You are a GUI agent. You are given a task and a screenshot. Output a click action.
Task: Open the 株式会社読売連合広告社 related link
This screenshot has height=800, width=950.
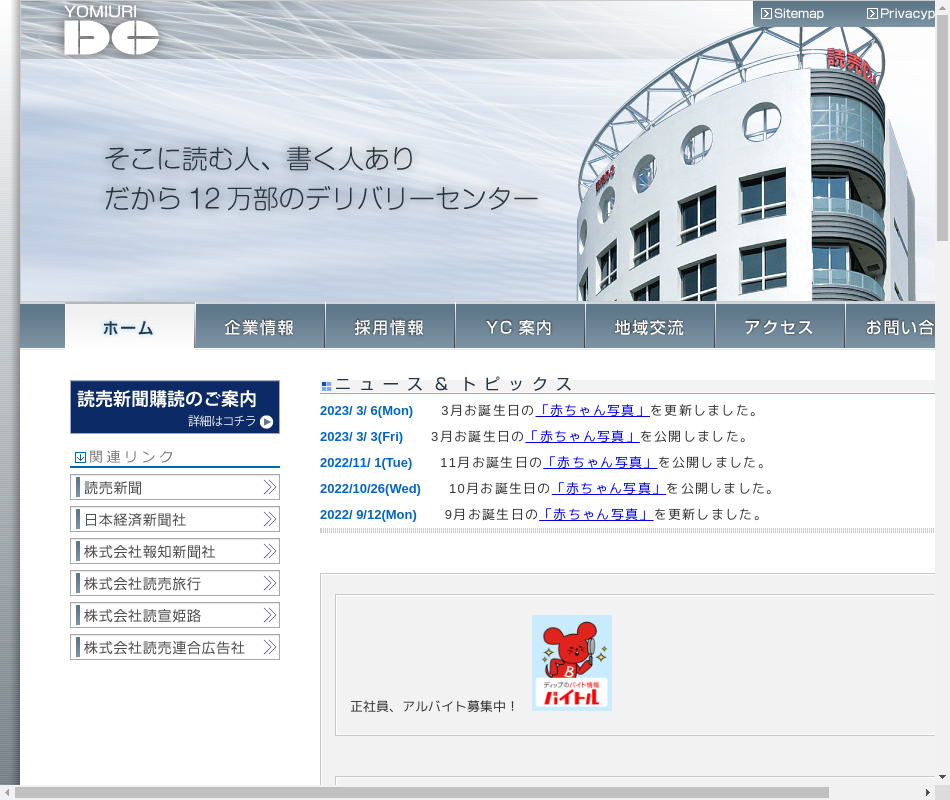tap(174, 647)
